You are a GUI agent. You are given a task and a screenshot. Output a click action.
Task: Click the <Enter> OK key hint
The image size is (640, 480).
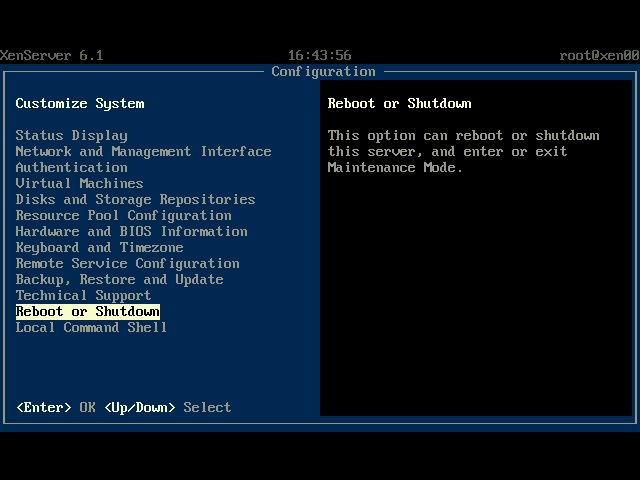(56, 407)
